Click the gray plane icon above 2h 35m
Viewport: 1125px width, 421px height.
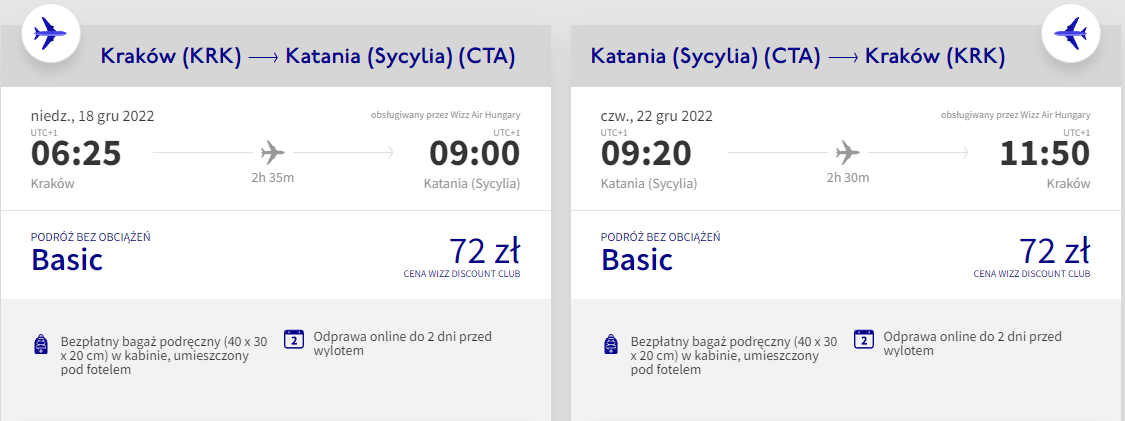273,153
